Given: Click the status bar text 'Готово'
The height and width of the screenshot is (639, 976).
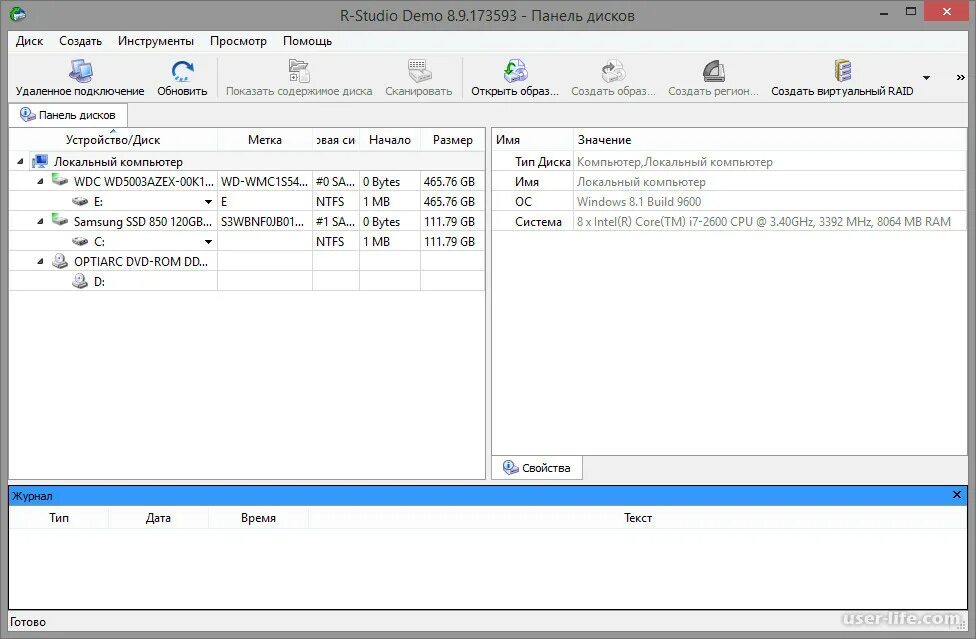Looking at the screenshot, I should tap(28, 622).
